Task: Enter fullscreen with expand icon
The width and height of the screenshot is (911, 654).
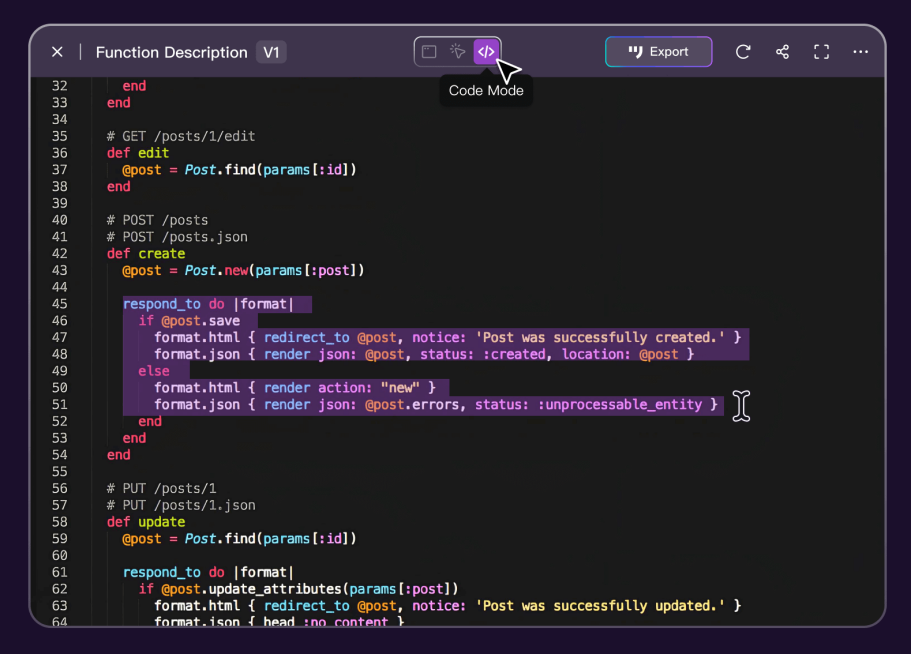Action: click(x=821, y=52)
